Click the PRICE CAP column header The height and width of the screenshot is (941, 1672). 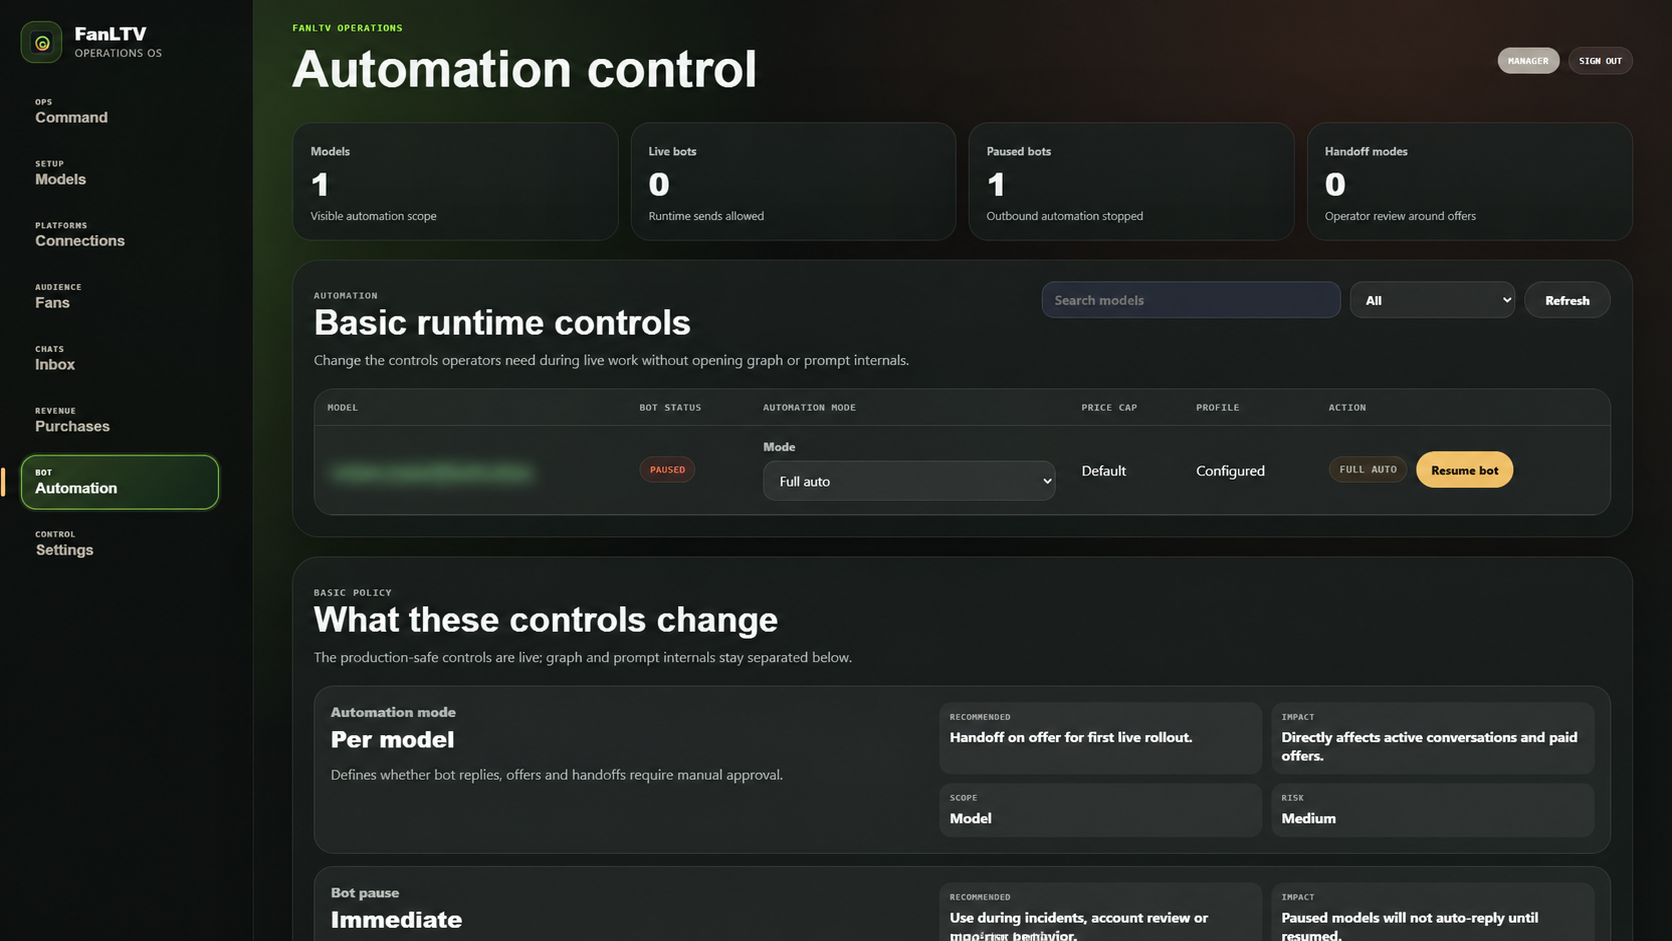click(x=1109, y=407)
